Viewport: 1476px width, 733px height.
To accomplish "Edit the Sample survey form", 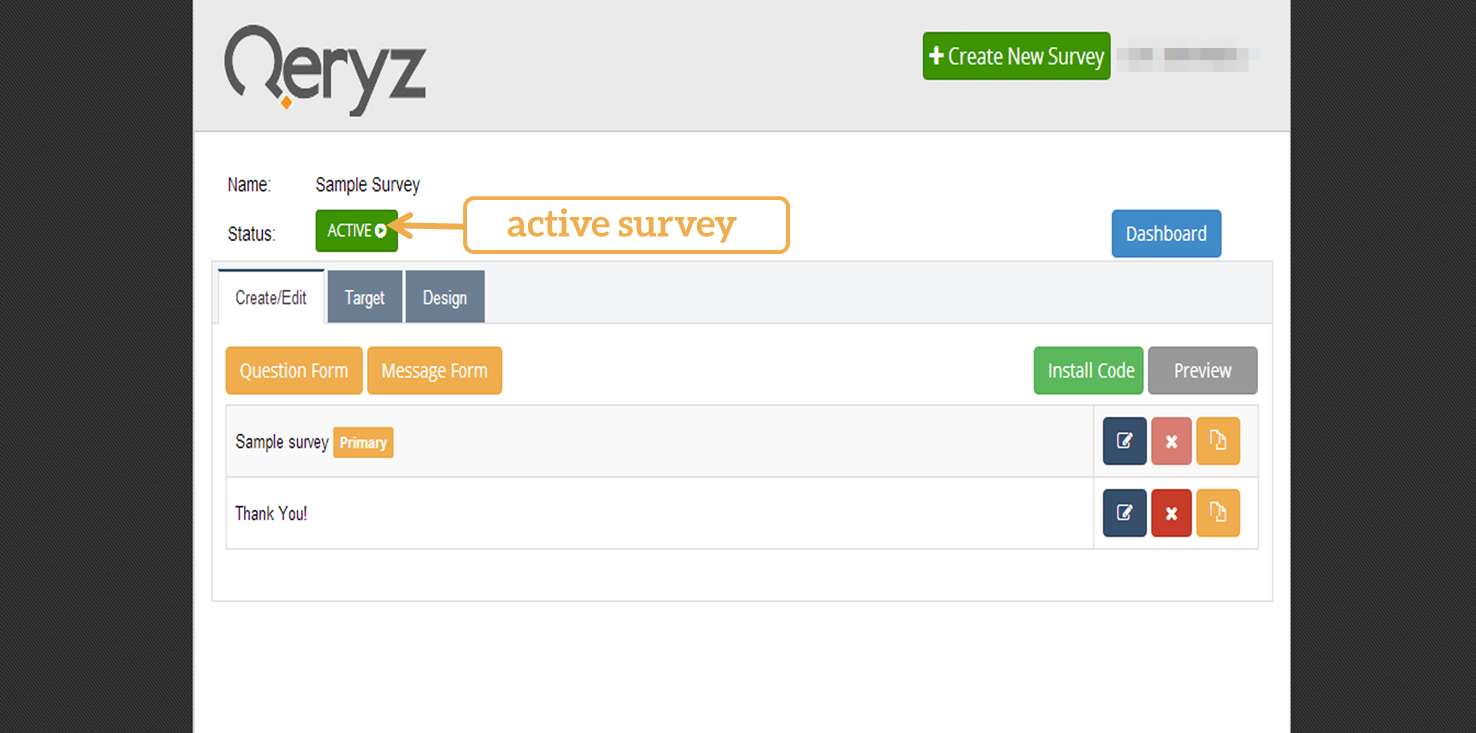I will pos(1124,441).
